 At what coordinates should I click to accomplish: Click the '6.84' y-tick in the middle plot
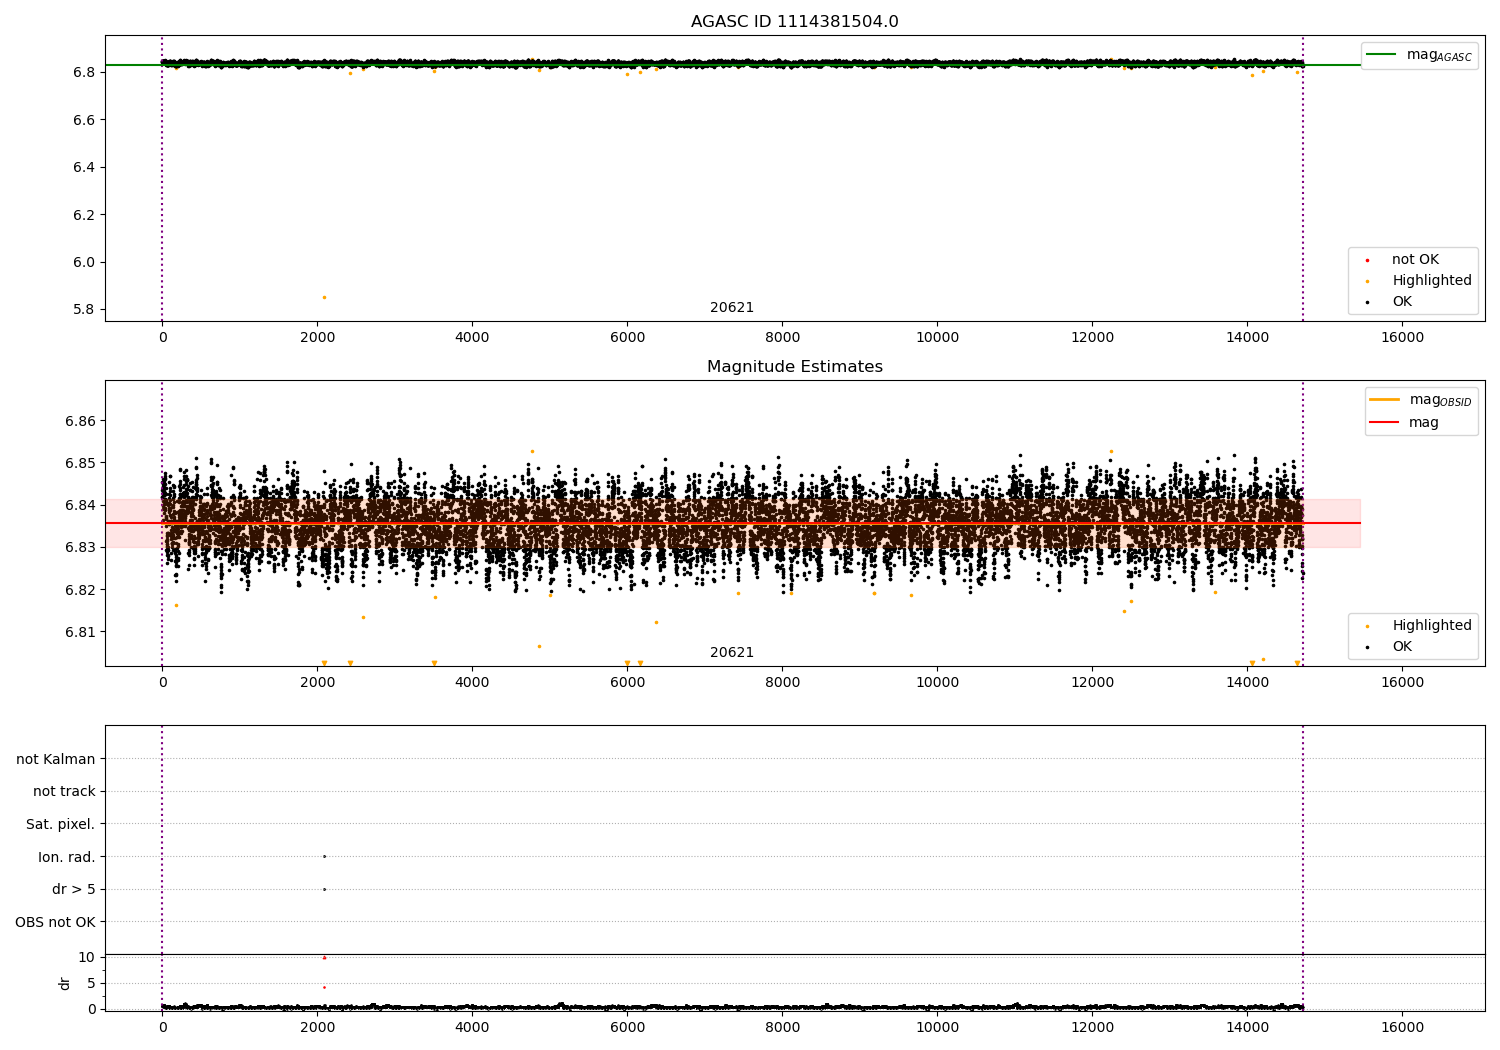click(80, 505)
